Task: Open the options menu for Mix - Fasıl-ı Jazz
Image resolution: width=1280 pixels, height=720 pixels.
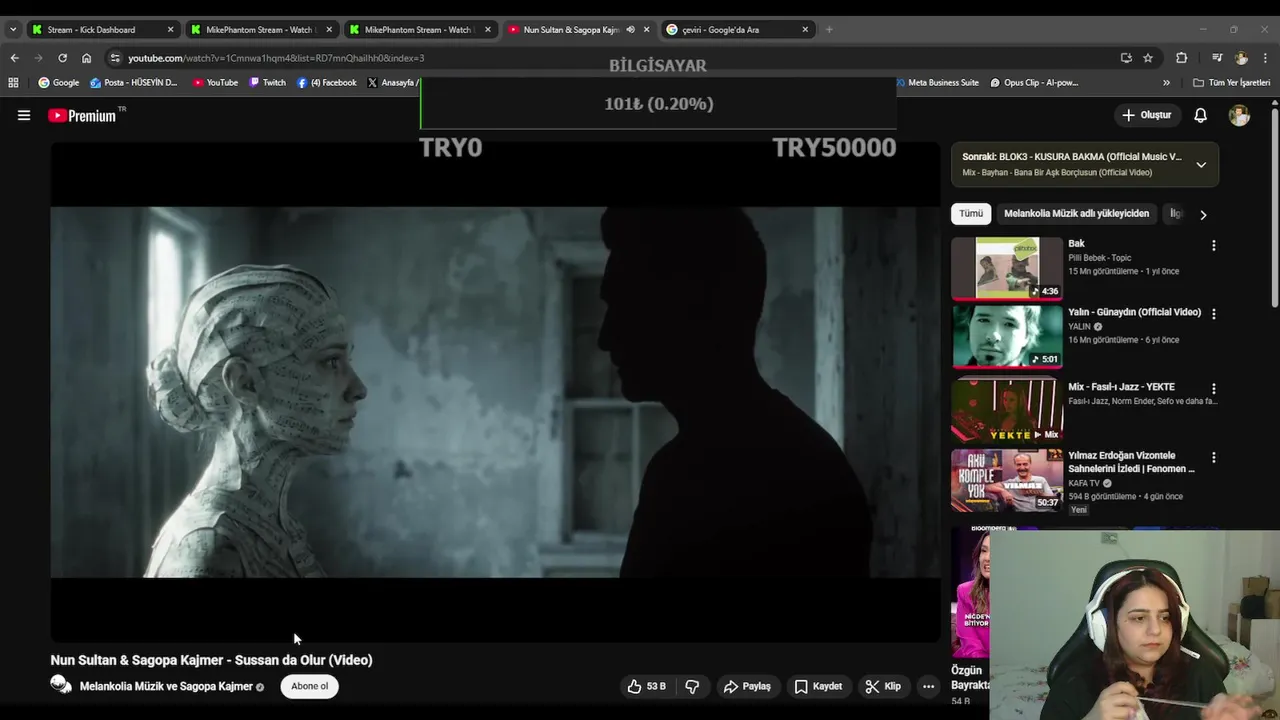Action: tap(1214, 388)
